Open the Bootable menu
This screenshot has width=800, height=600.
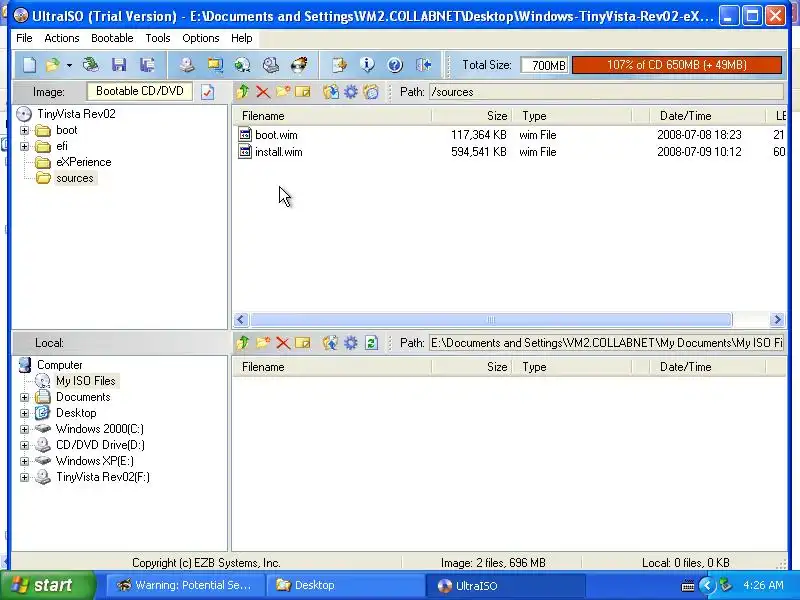pos(112,38)
